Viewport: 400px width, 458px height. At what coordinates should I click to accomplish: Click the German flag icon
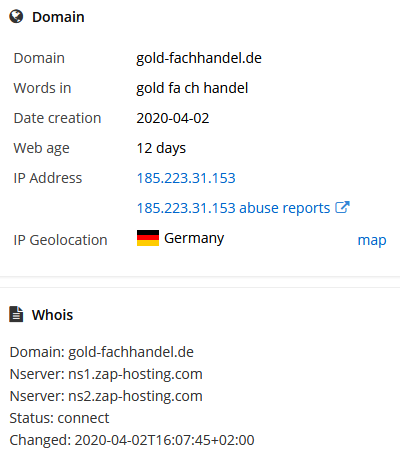coord(148,238)
